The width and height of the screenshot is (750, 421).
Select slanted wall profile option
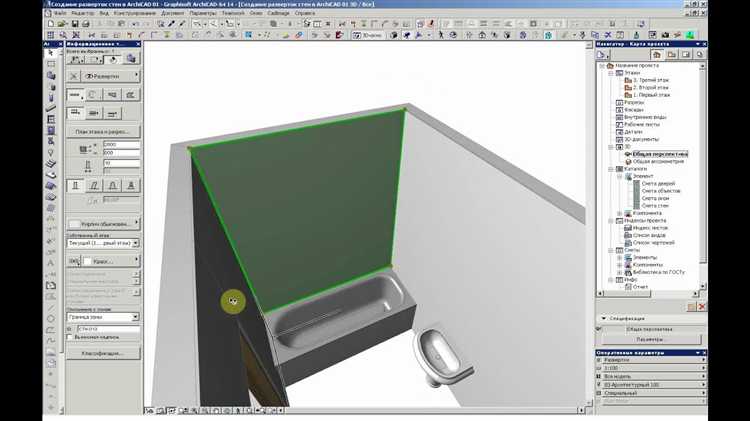click(x=94, y=186)
